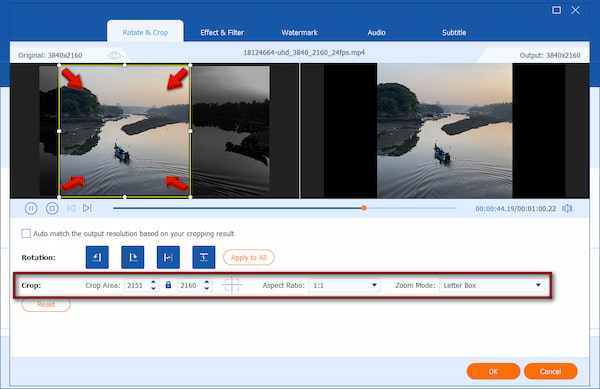The width and height of the screenshot is (600, 389).
Task: Increase crop width value 2151
Action: click(x=153, y=282)
